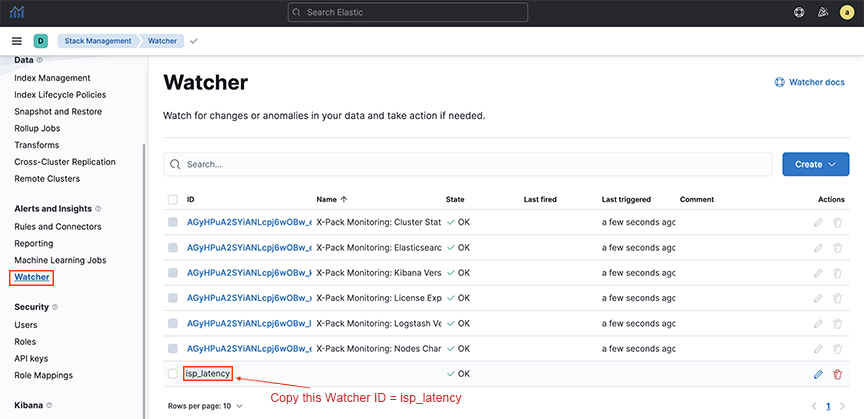
Task: Click edit pencil for Kibana Version watch
Action: 818,272
